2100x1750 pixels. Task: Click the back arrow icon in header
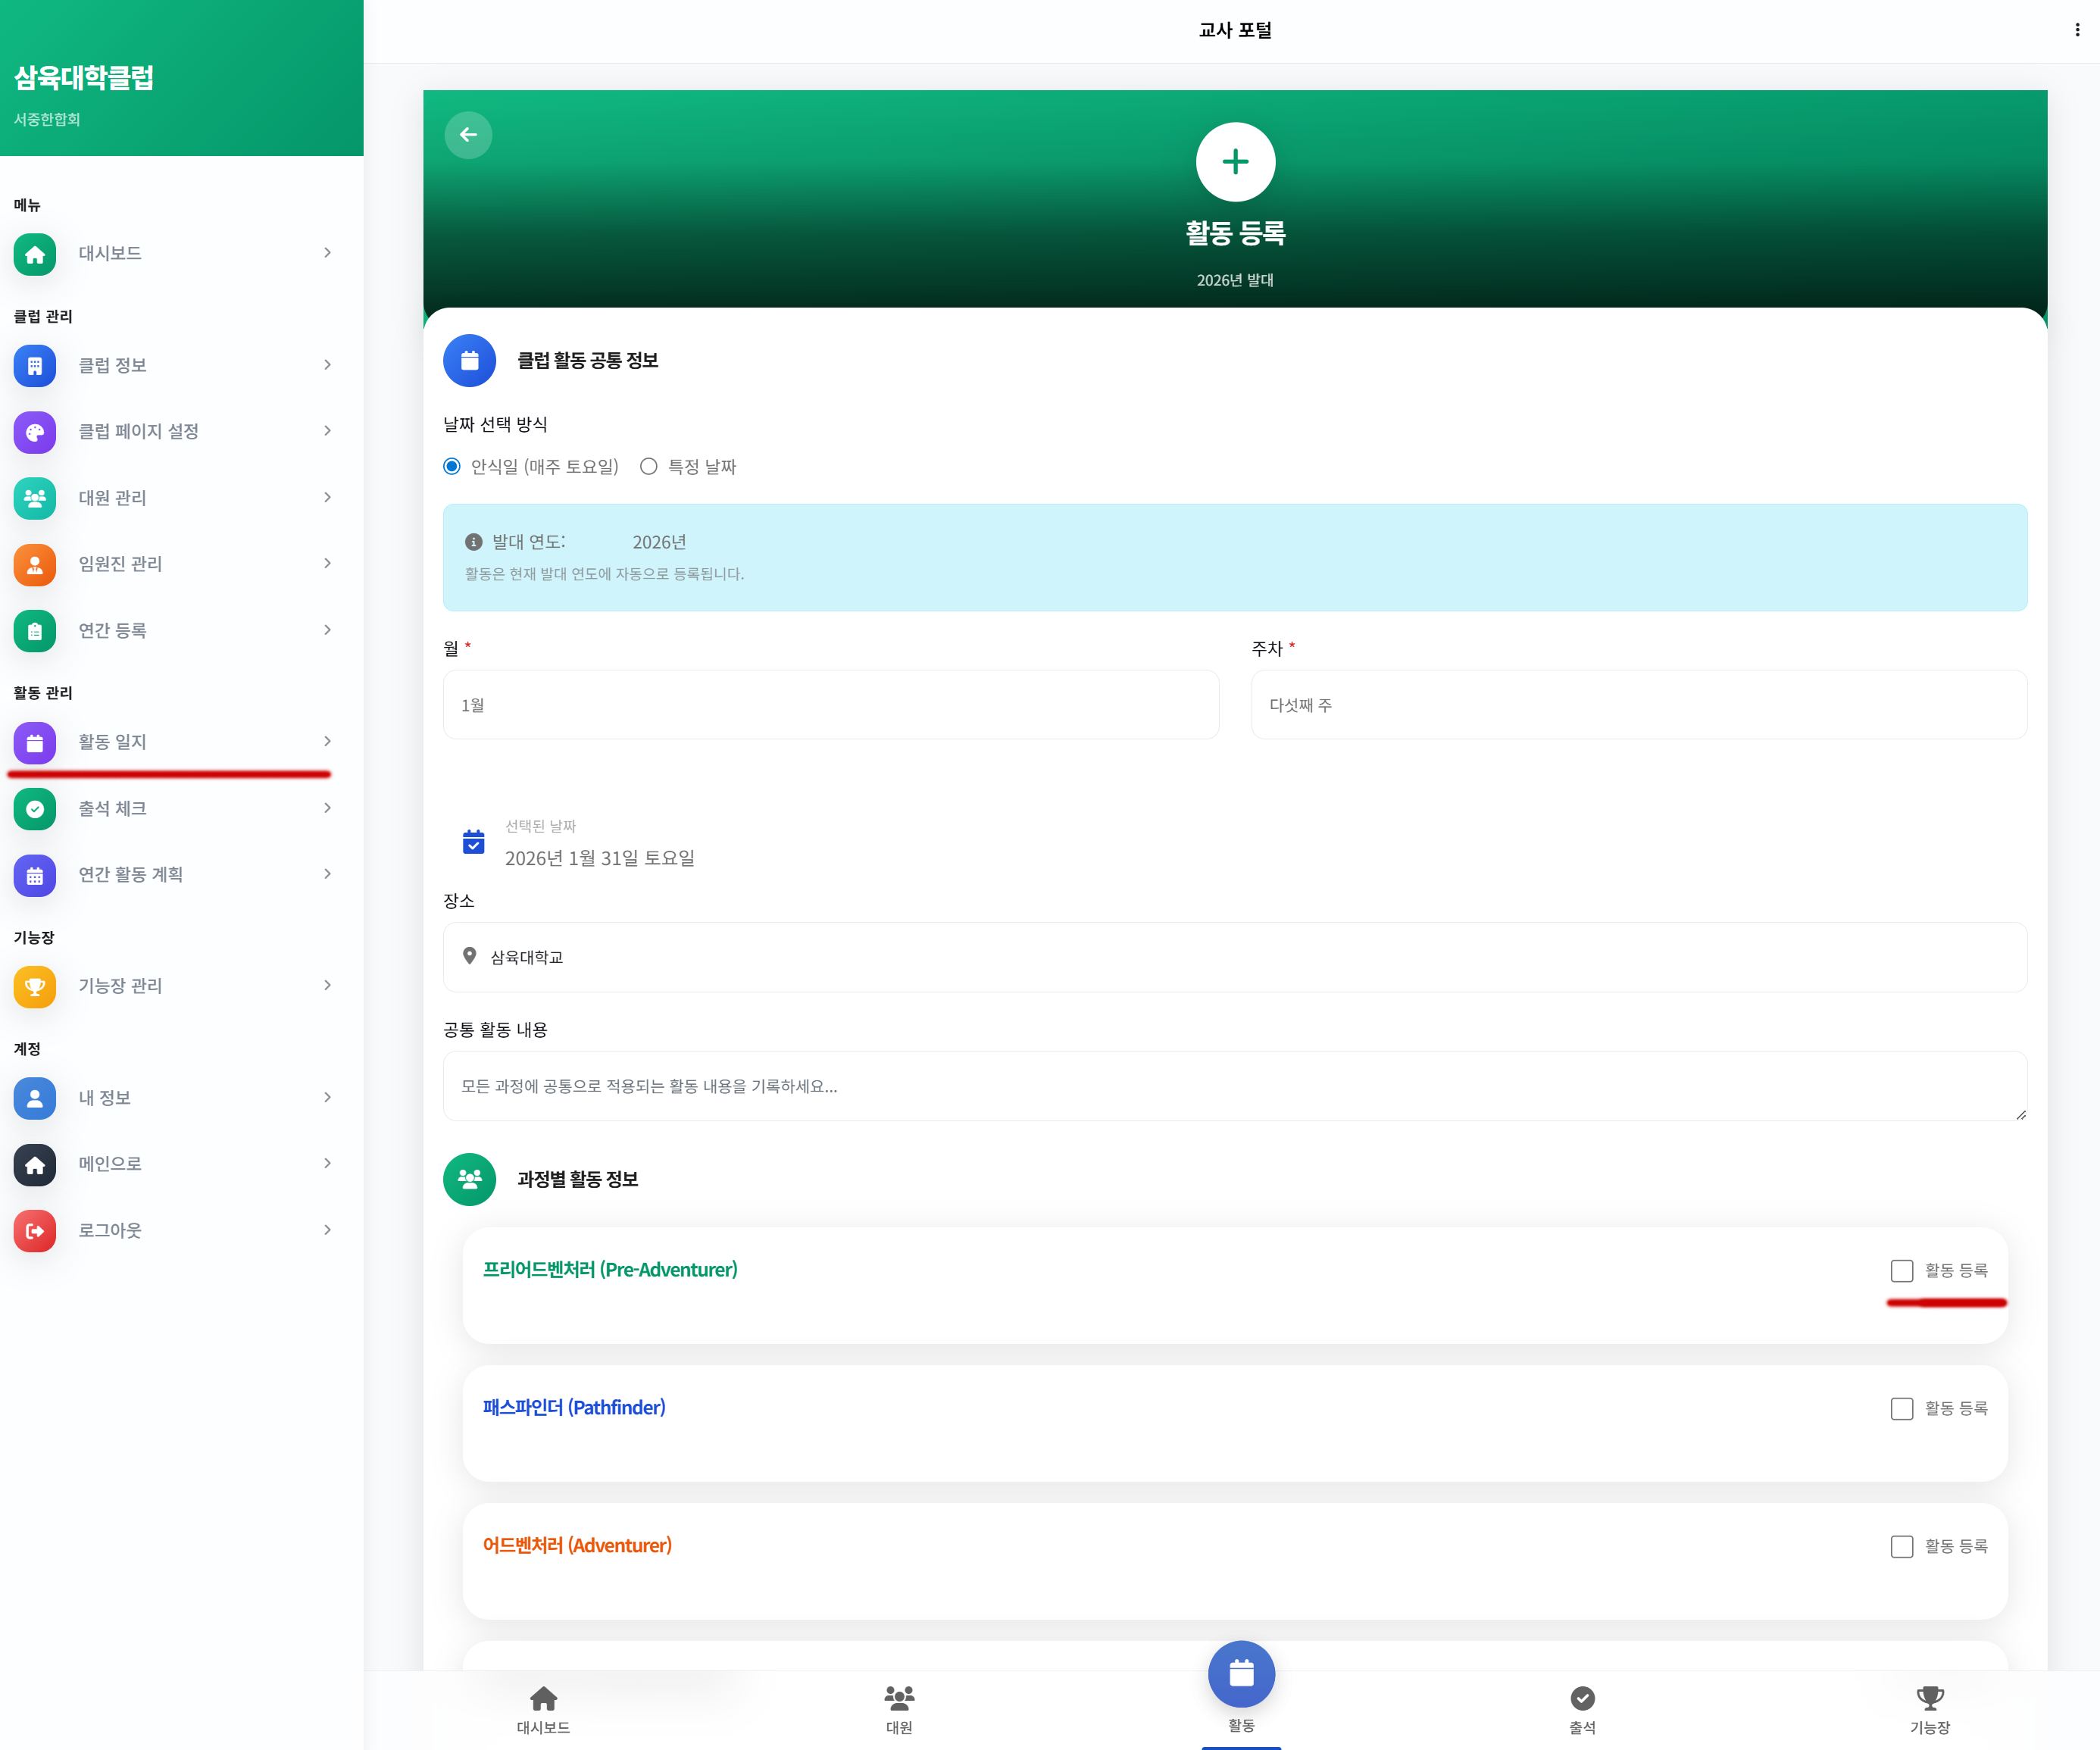click(468, 135)
